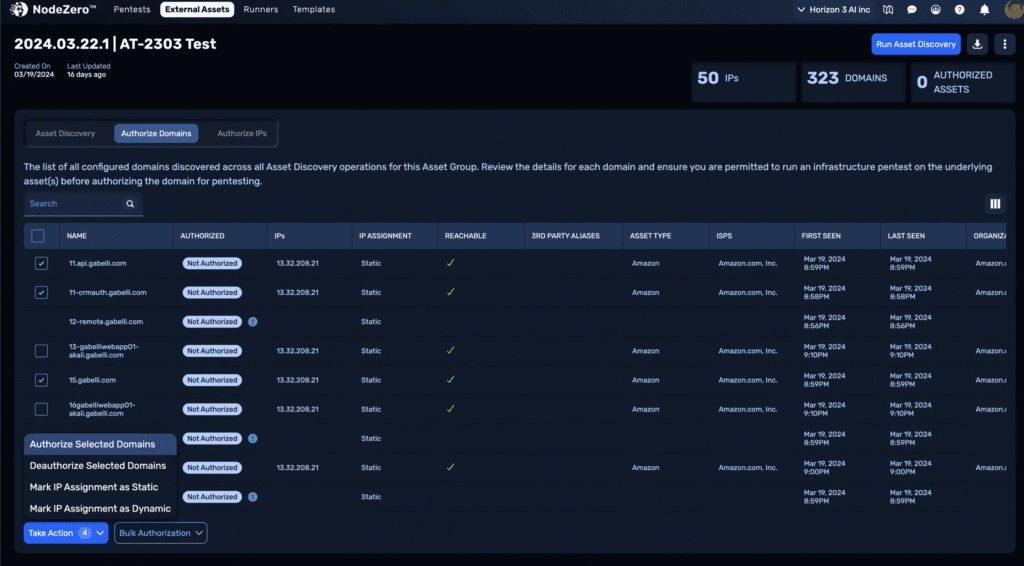Click the map icon in header
Viewport: 1024px width, 566px height.
pos(887,10)
